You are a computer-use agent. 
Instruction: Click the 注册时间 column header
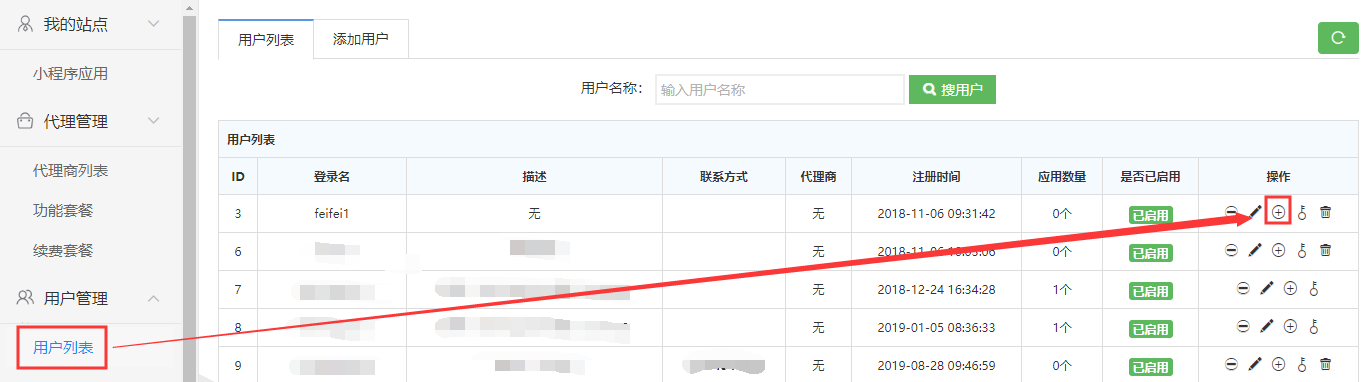click(x=936, y=177)
